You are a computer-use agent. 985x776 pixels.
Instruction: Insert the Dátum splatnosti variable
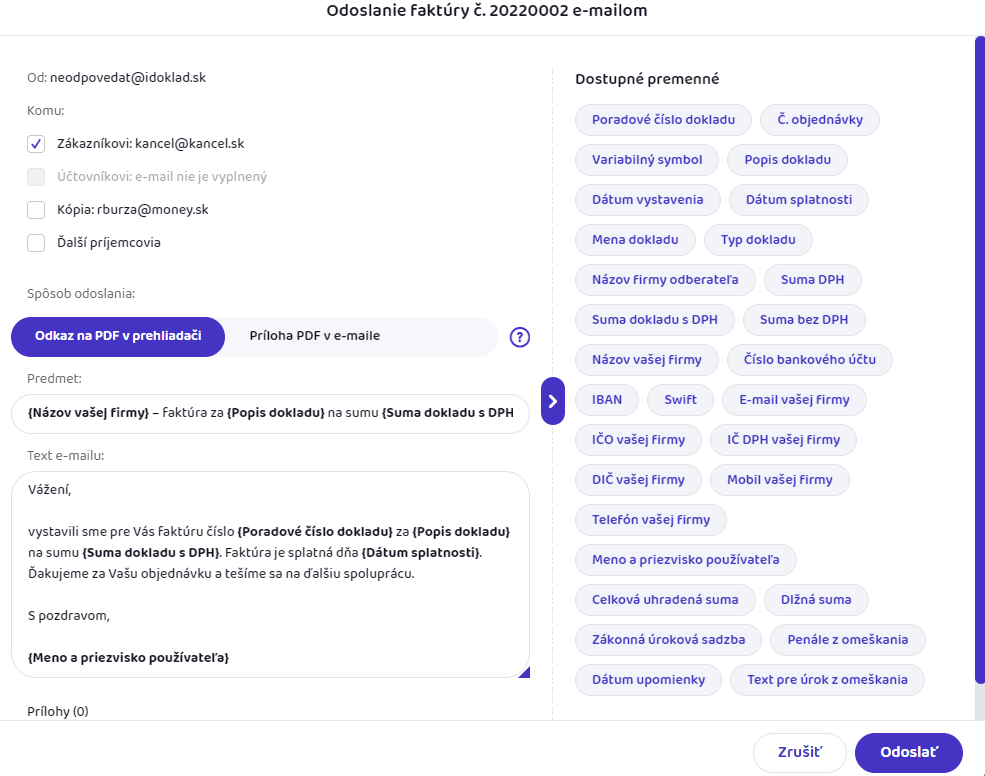pos(799,200)
